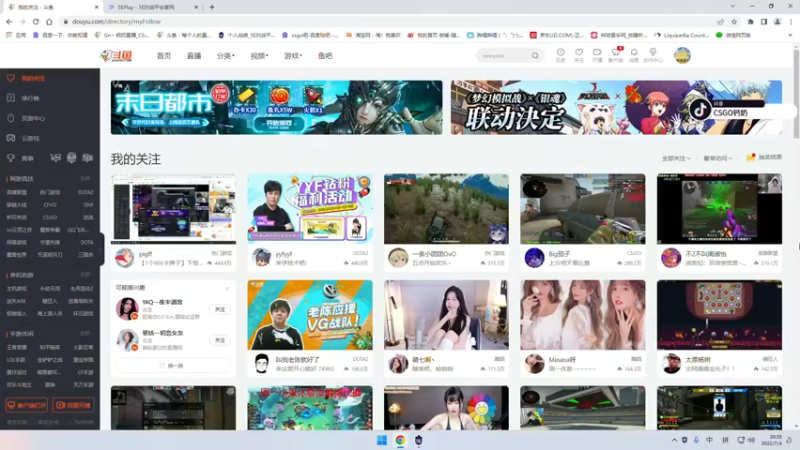Open the 老陈应援 VG战队 stream thumbnail
This screenshot has width=800, height=450.
[x=310, y=315]
